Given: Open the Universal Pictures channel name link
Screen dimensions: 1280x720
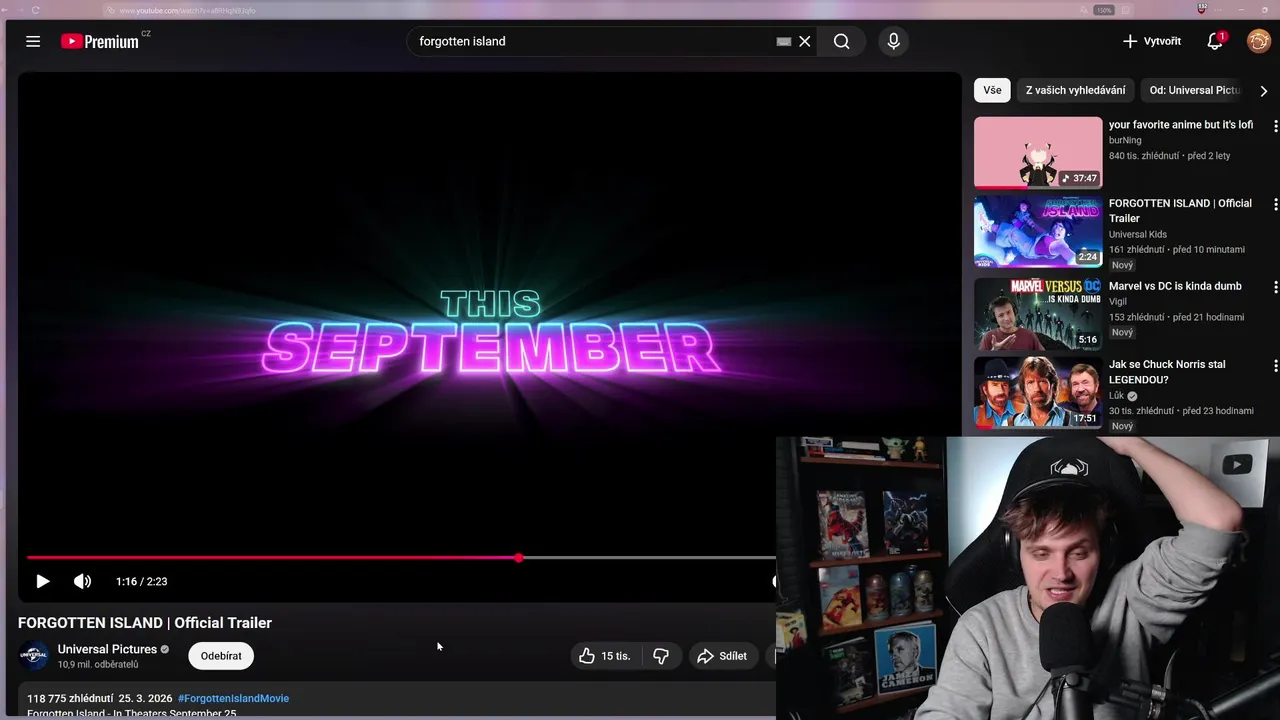Looking at the screenshot, I should point(107,649).
